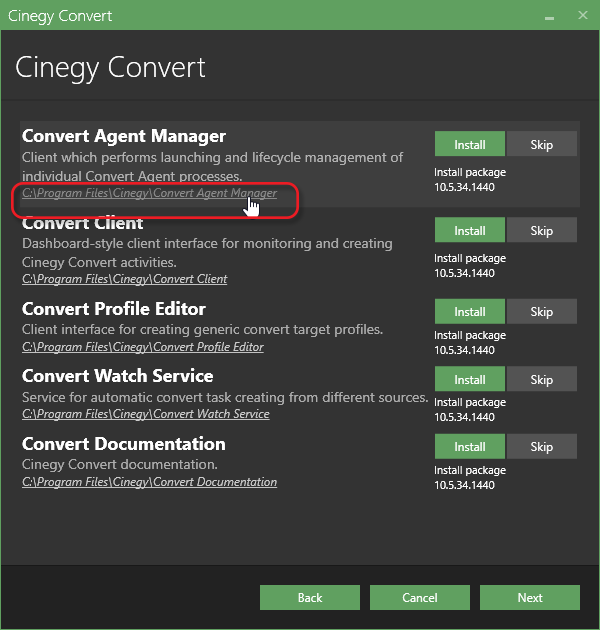Screen dimensions: 600x630
Task: Click Install for Convert Agent Manager
Action: [x=469, y=144]
